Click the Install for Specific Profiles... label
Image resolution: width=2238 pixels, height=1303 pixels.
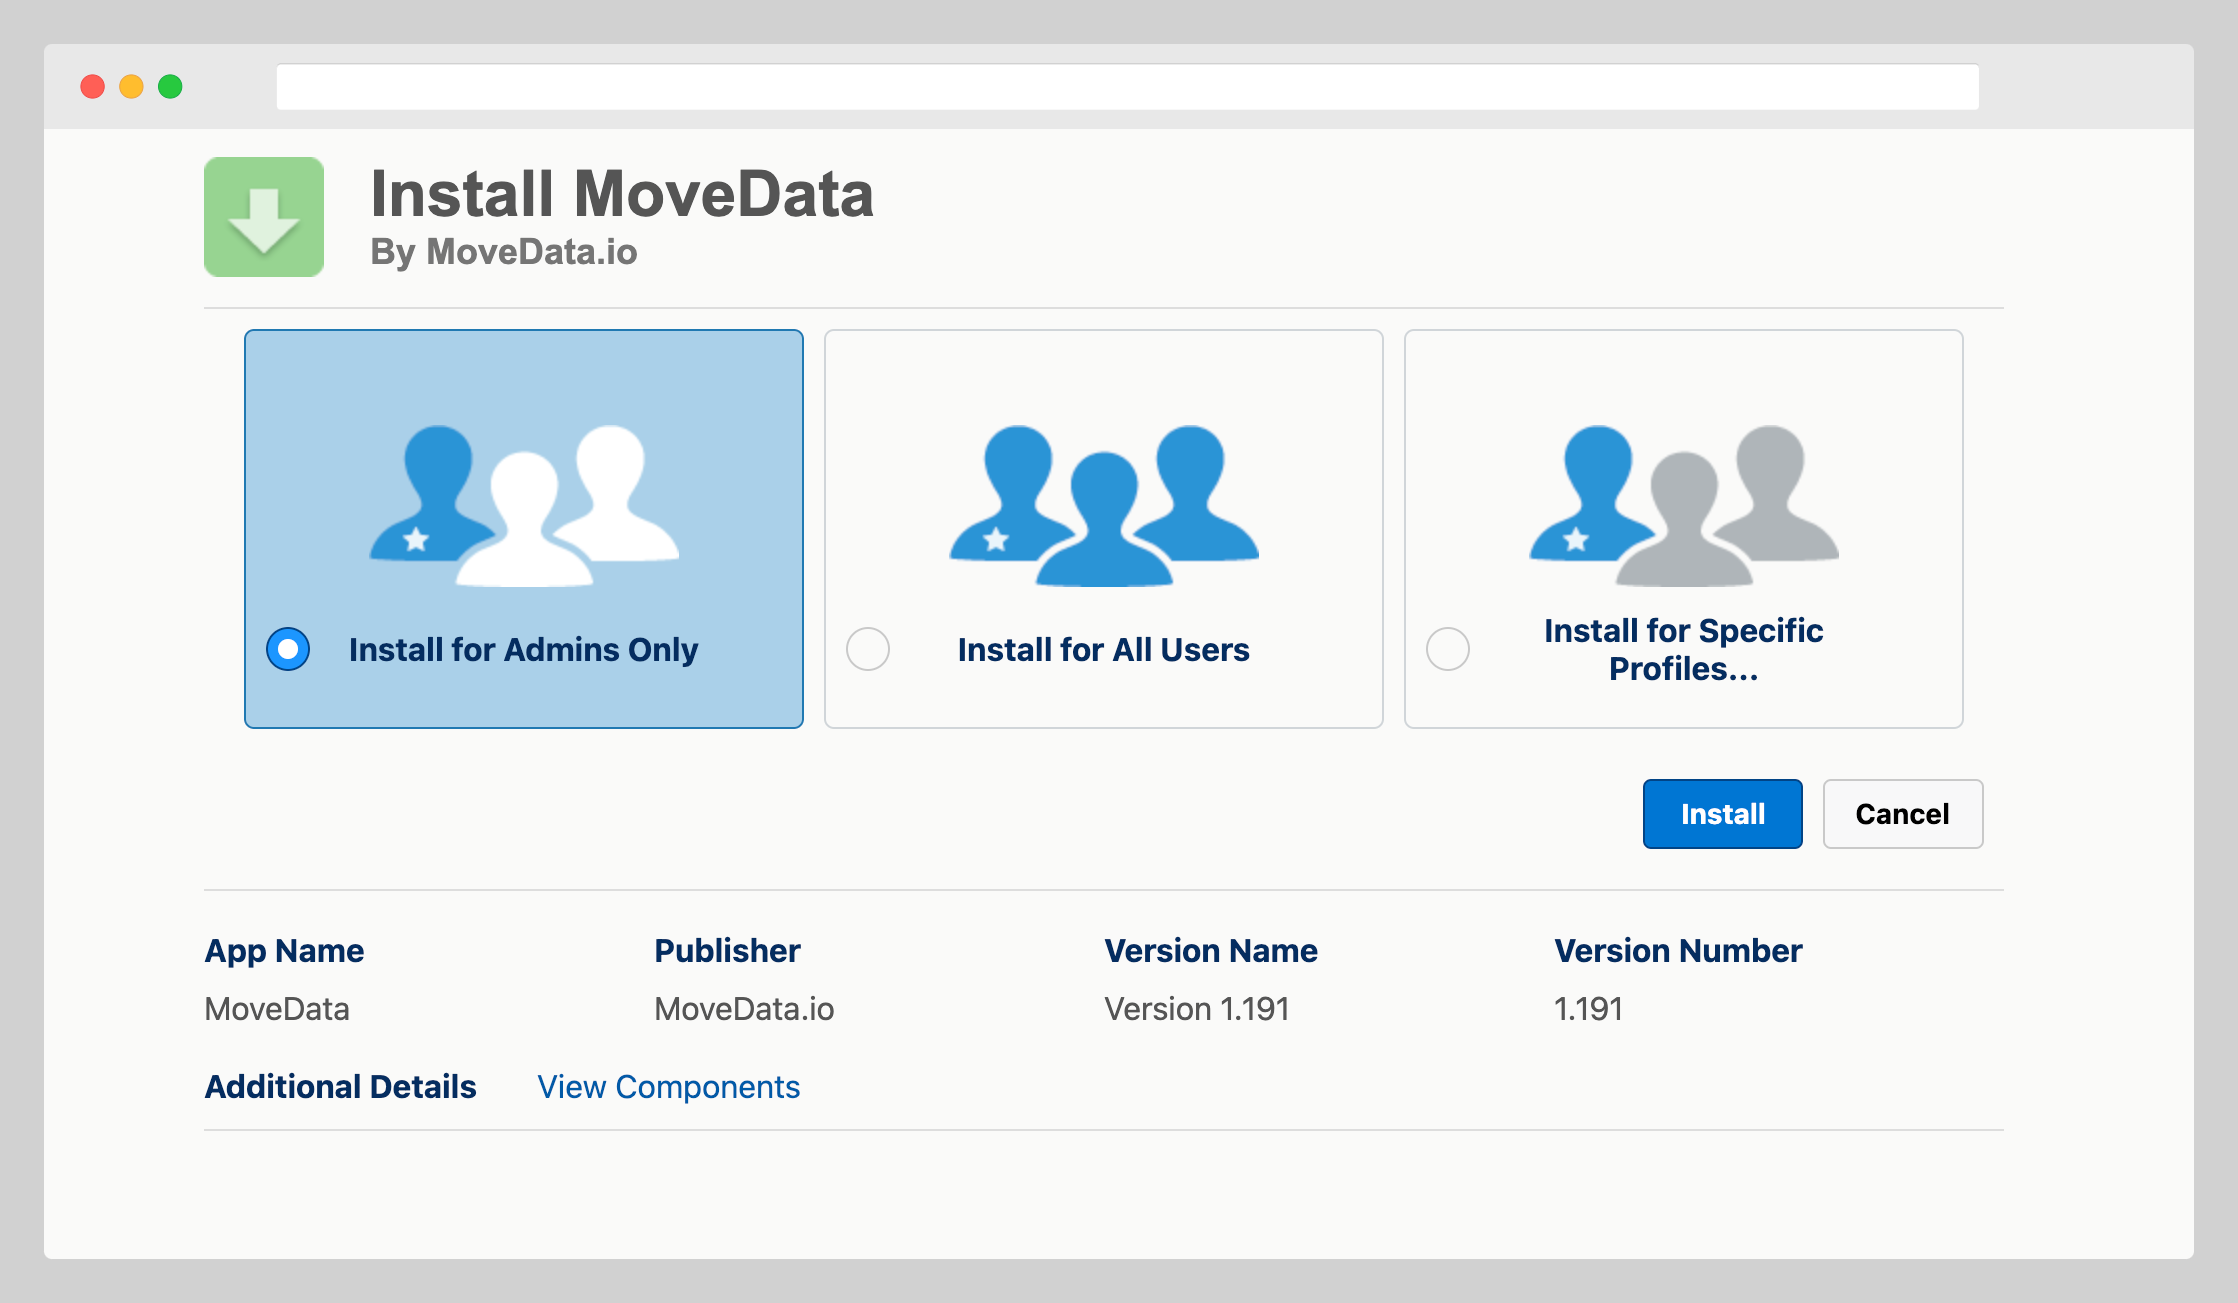1683,650
